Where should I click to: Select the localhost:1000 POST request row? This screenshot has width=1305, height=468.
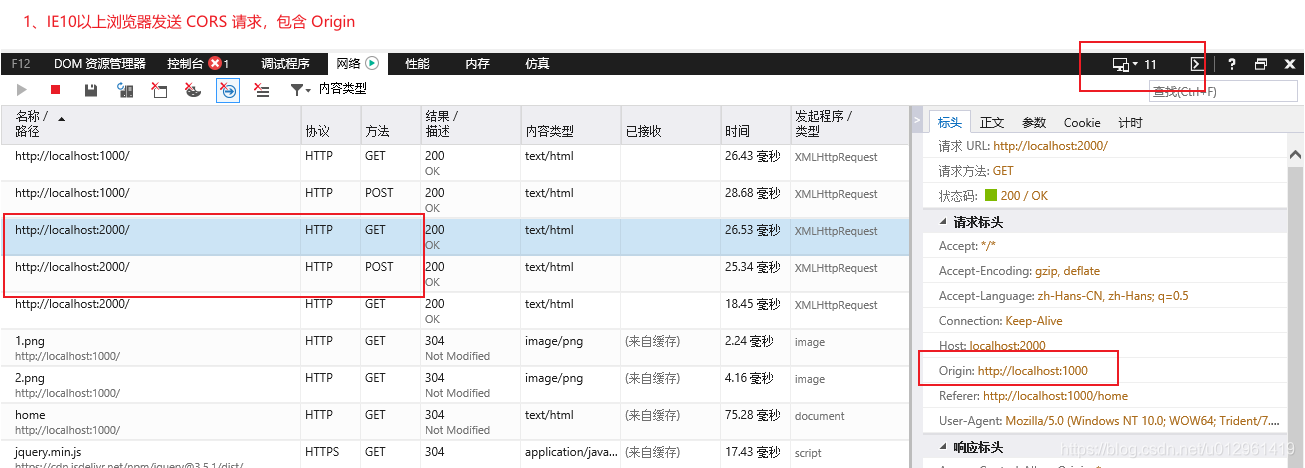click(x=456, y=200)
